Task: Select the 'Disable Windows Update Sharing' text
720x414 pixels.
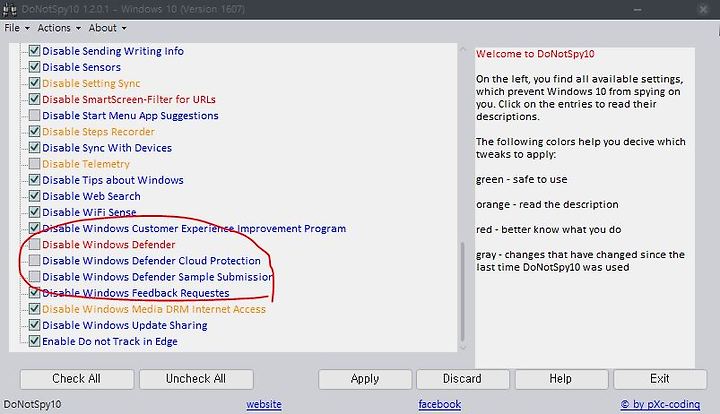Action: click(x=125, y=325)
